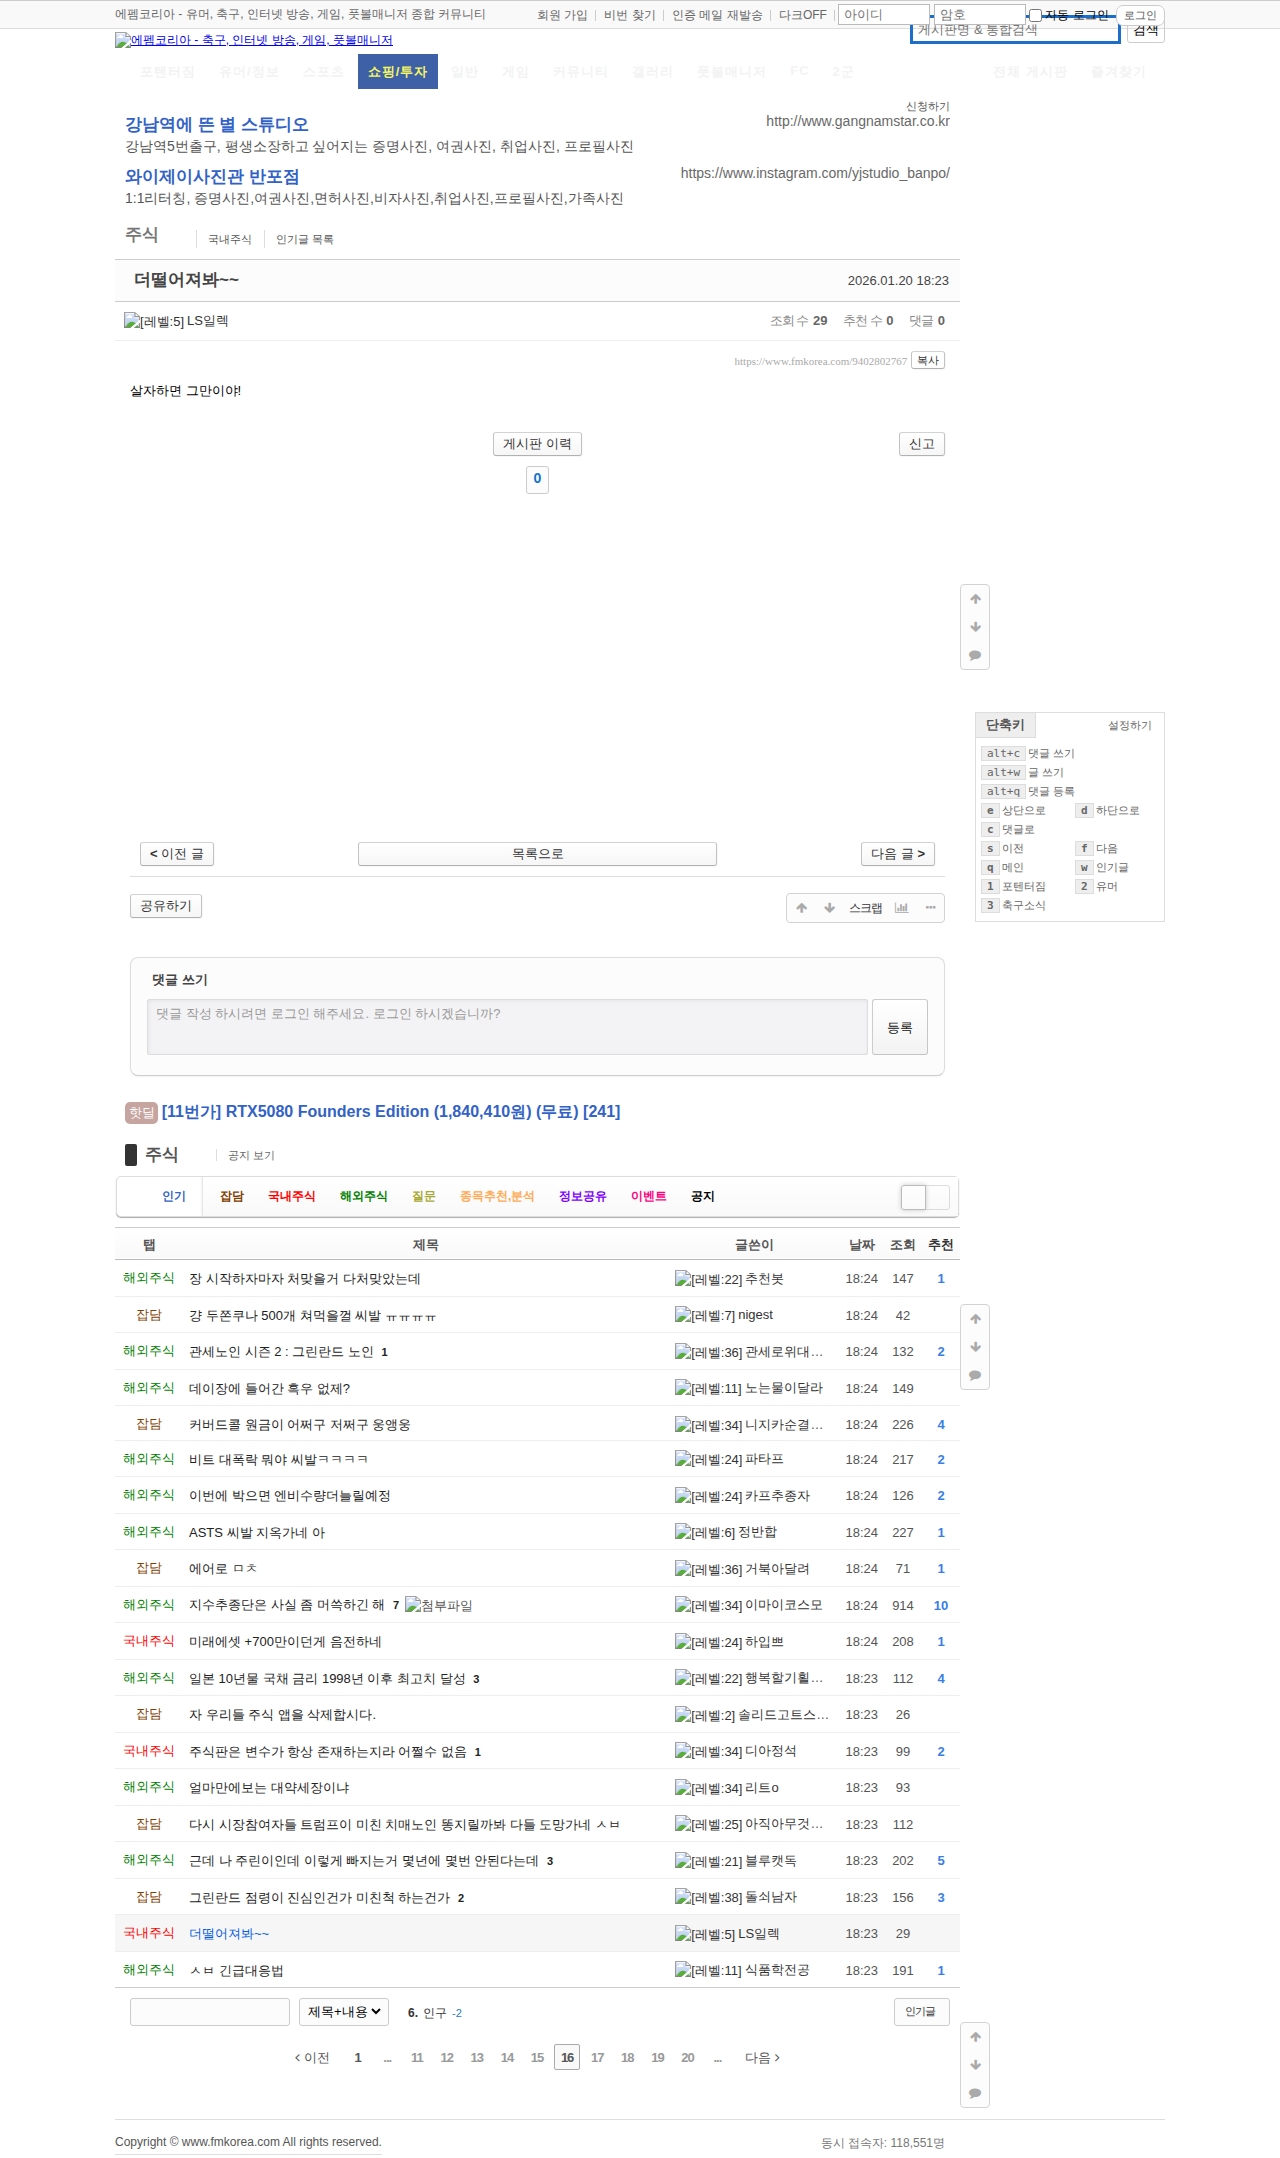Scrap the post using 스크랩
The width and height of the screenshot is (1280, 2158).
[x=866, y=908]
